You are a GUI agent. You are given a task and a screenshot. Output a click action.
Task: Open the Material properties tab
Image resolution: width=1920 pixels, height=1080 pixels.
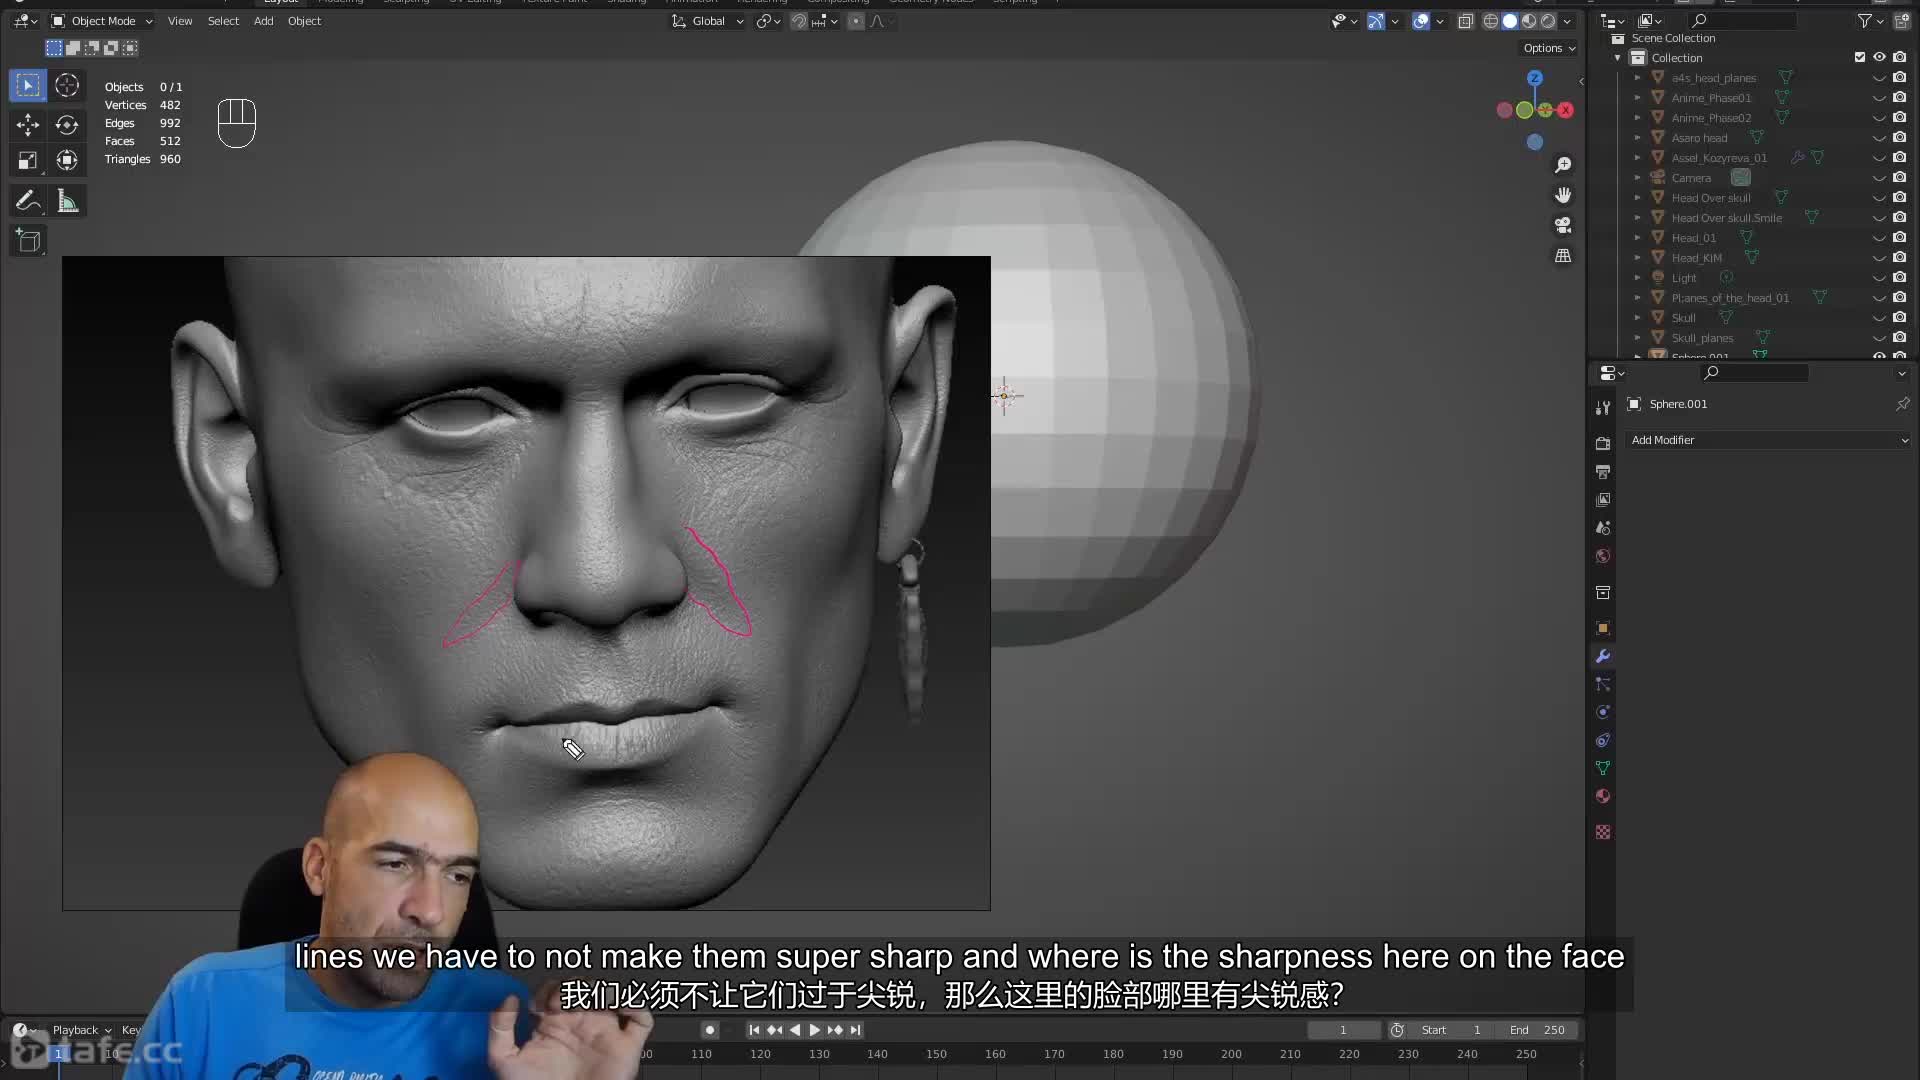coord(1603,796)
